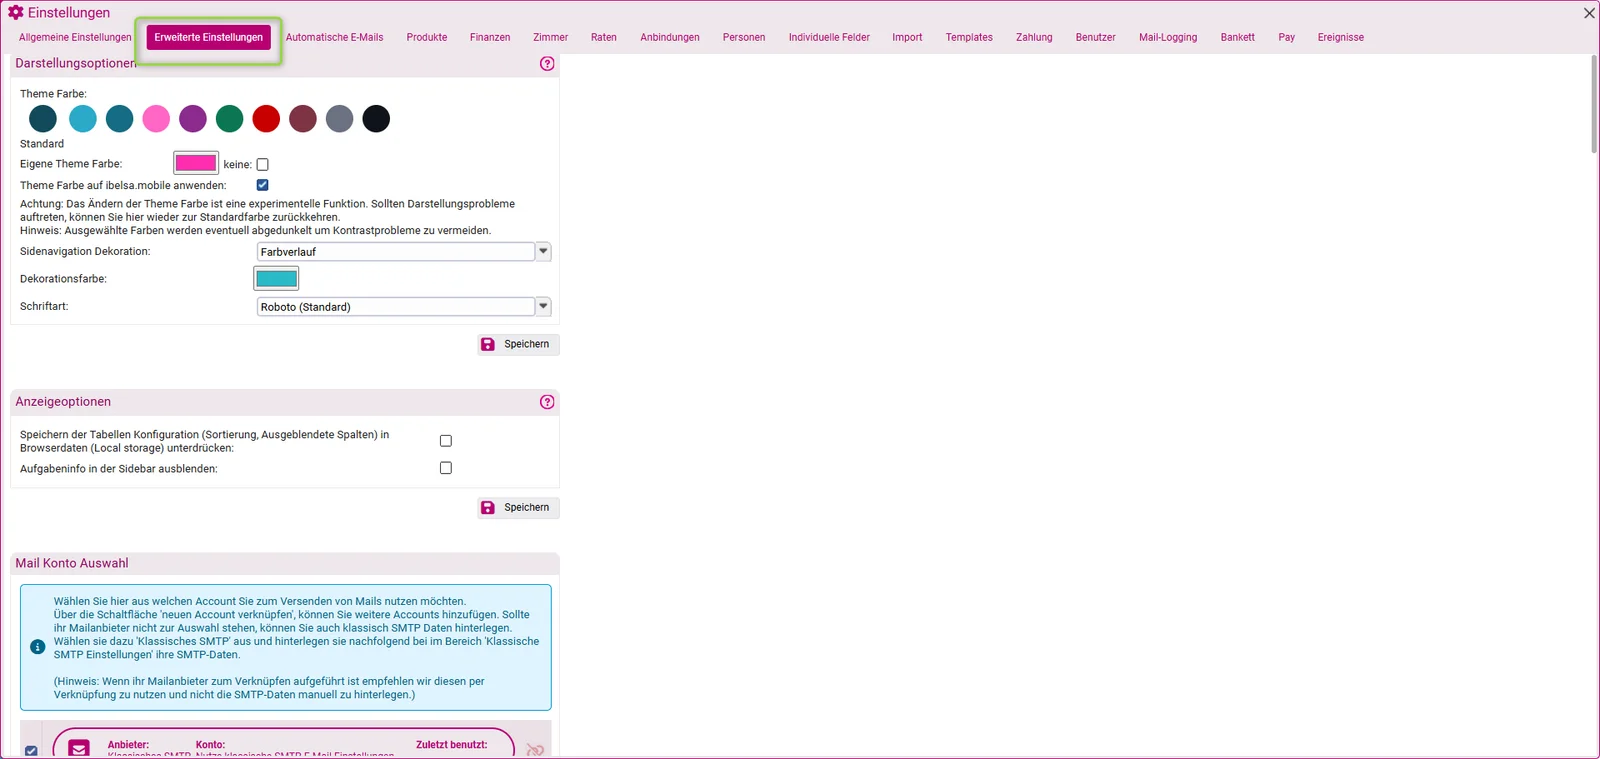Open help for Anzeigeoptionen section
This screenshot has height=759, width=1600.
(547, 402)
